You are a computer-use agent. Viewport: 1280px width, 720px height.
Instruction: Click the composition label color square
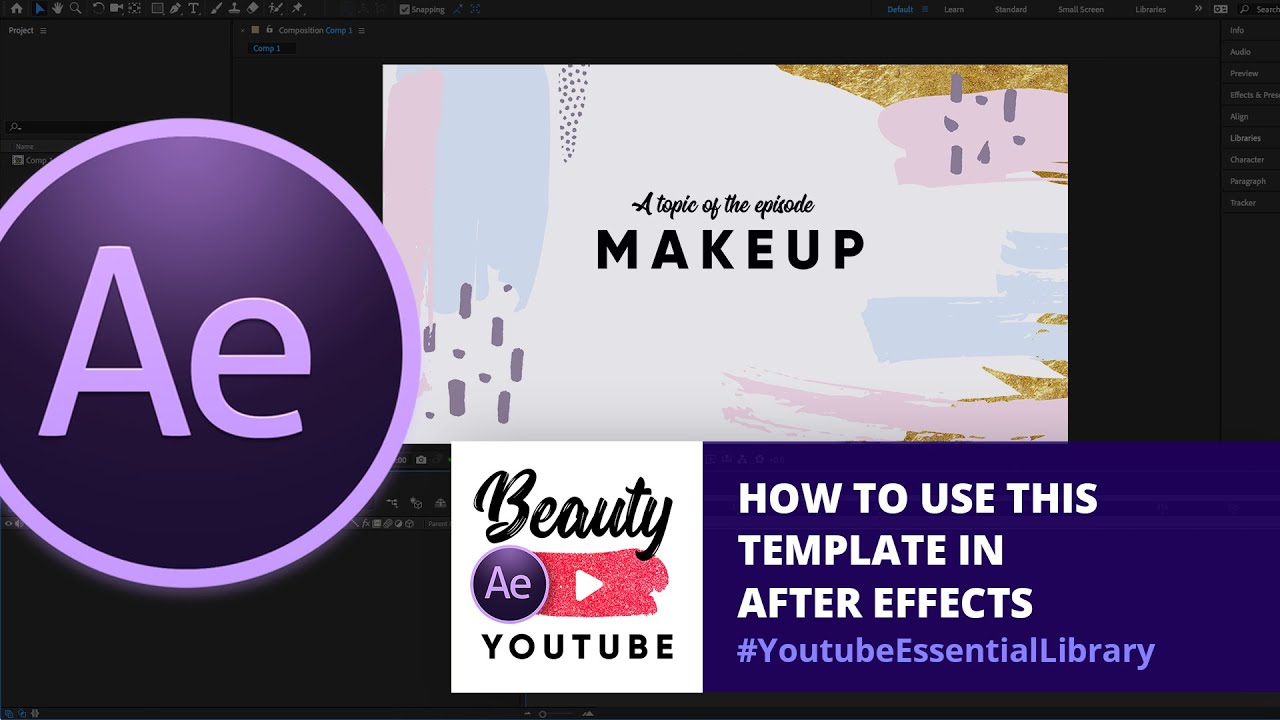click(255, 30)
